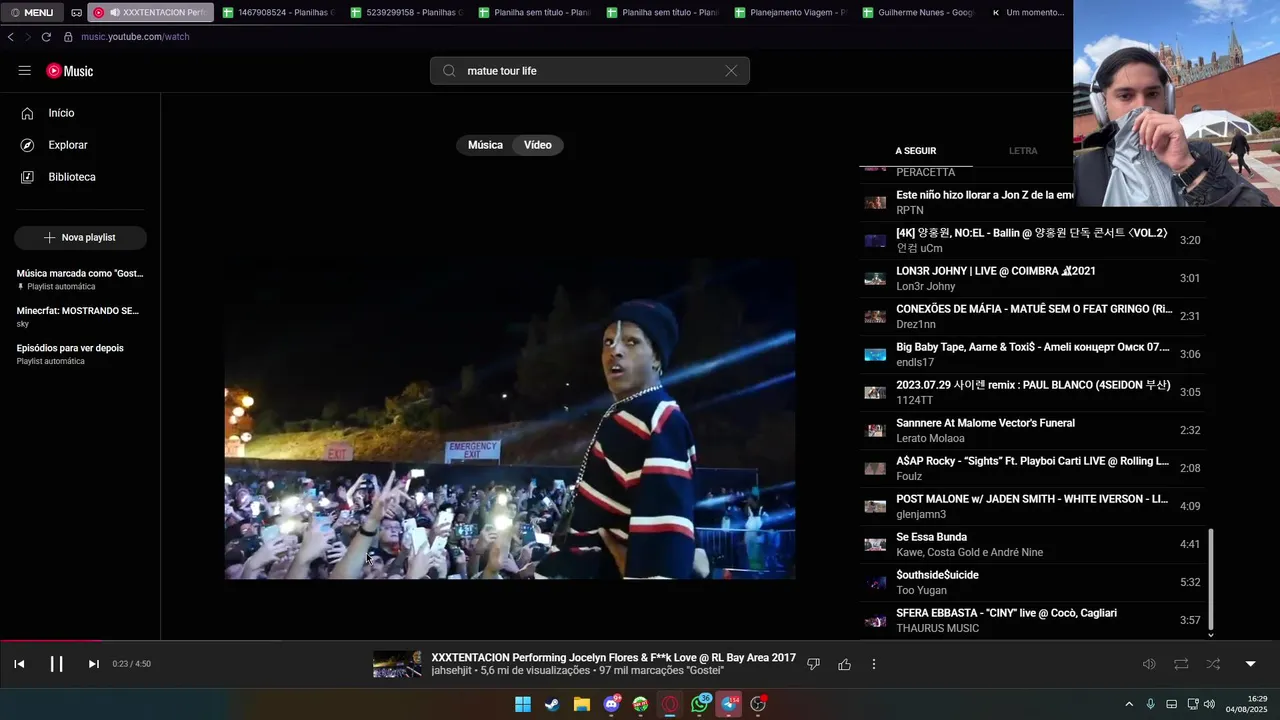Play Ballin NO:EL concert video in queue
1280x720 pixels.
click(x=1034, y=240)
